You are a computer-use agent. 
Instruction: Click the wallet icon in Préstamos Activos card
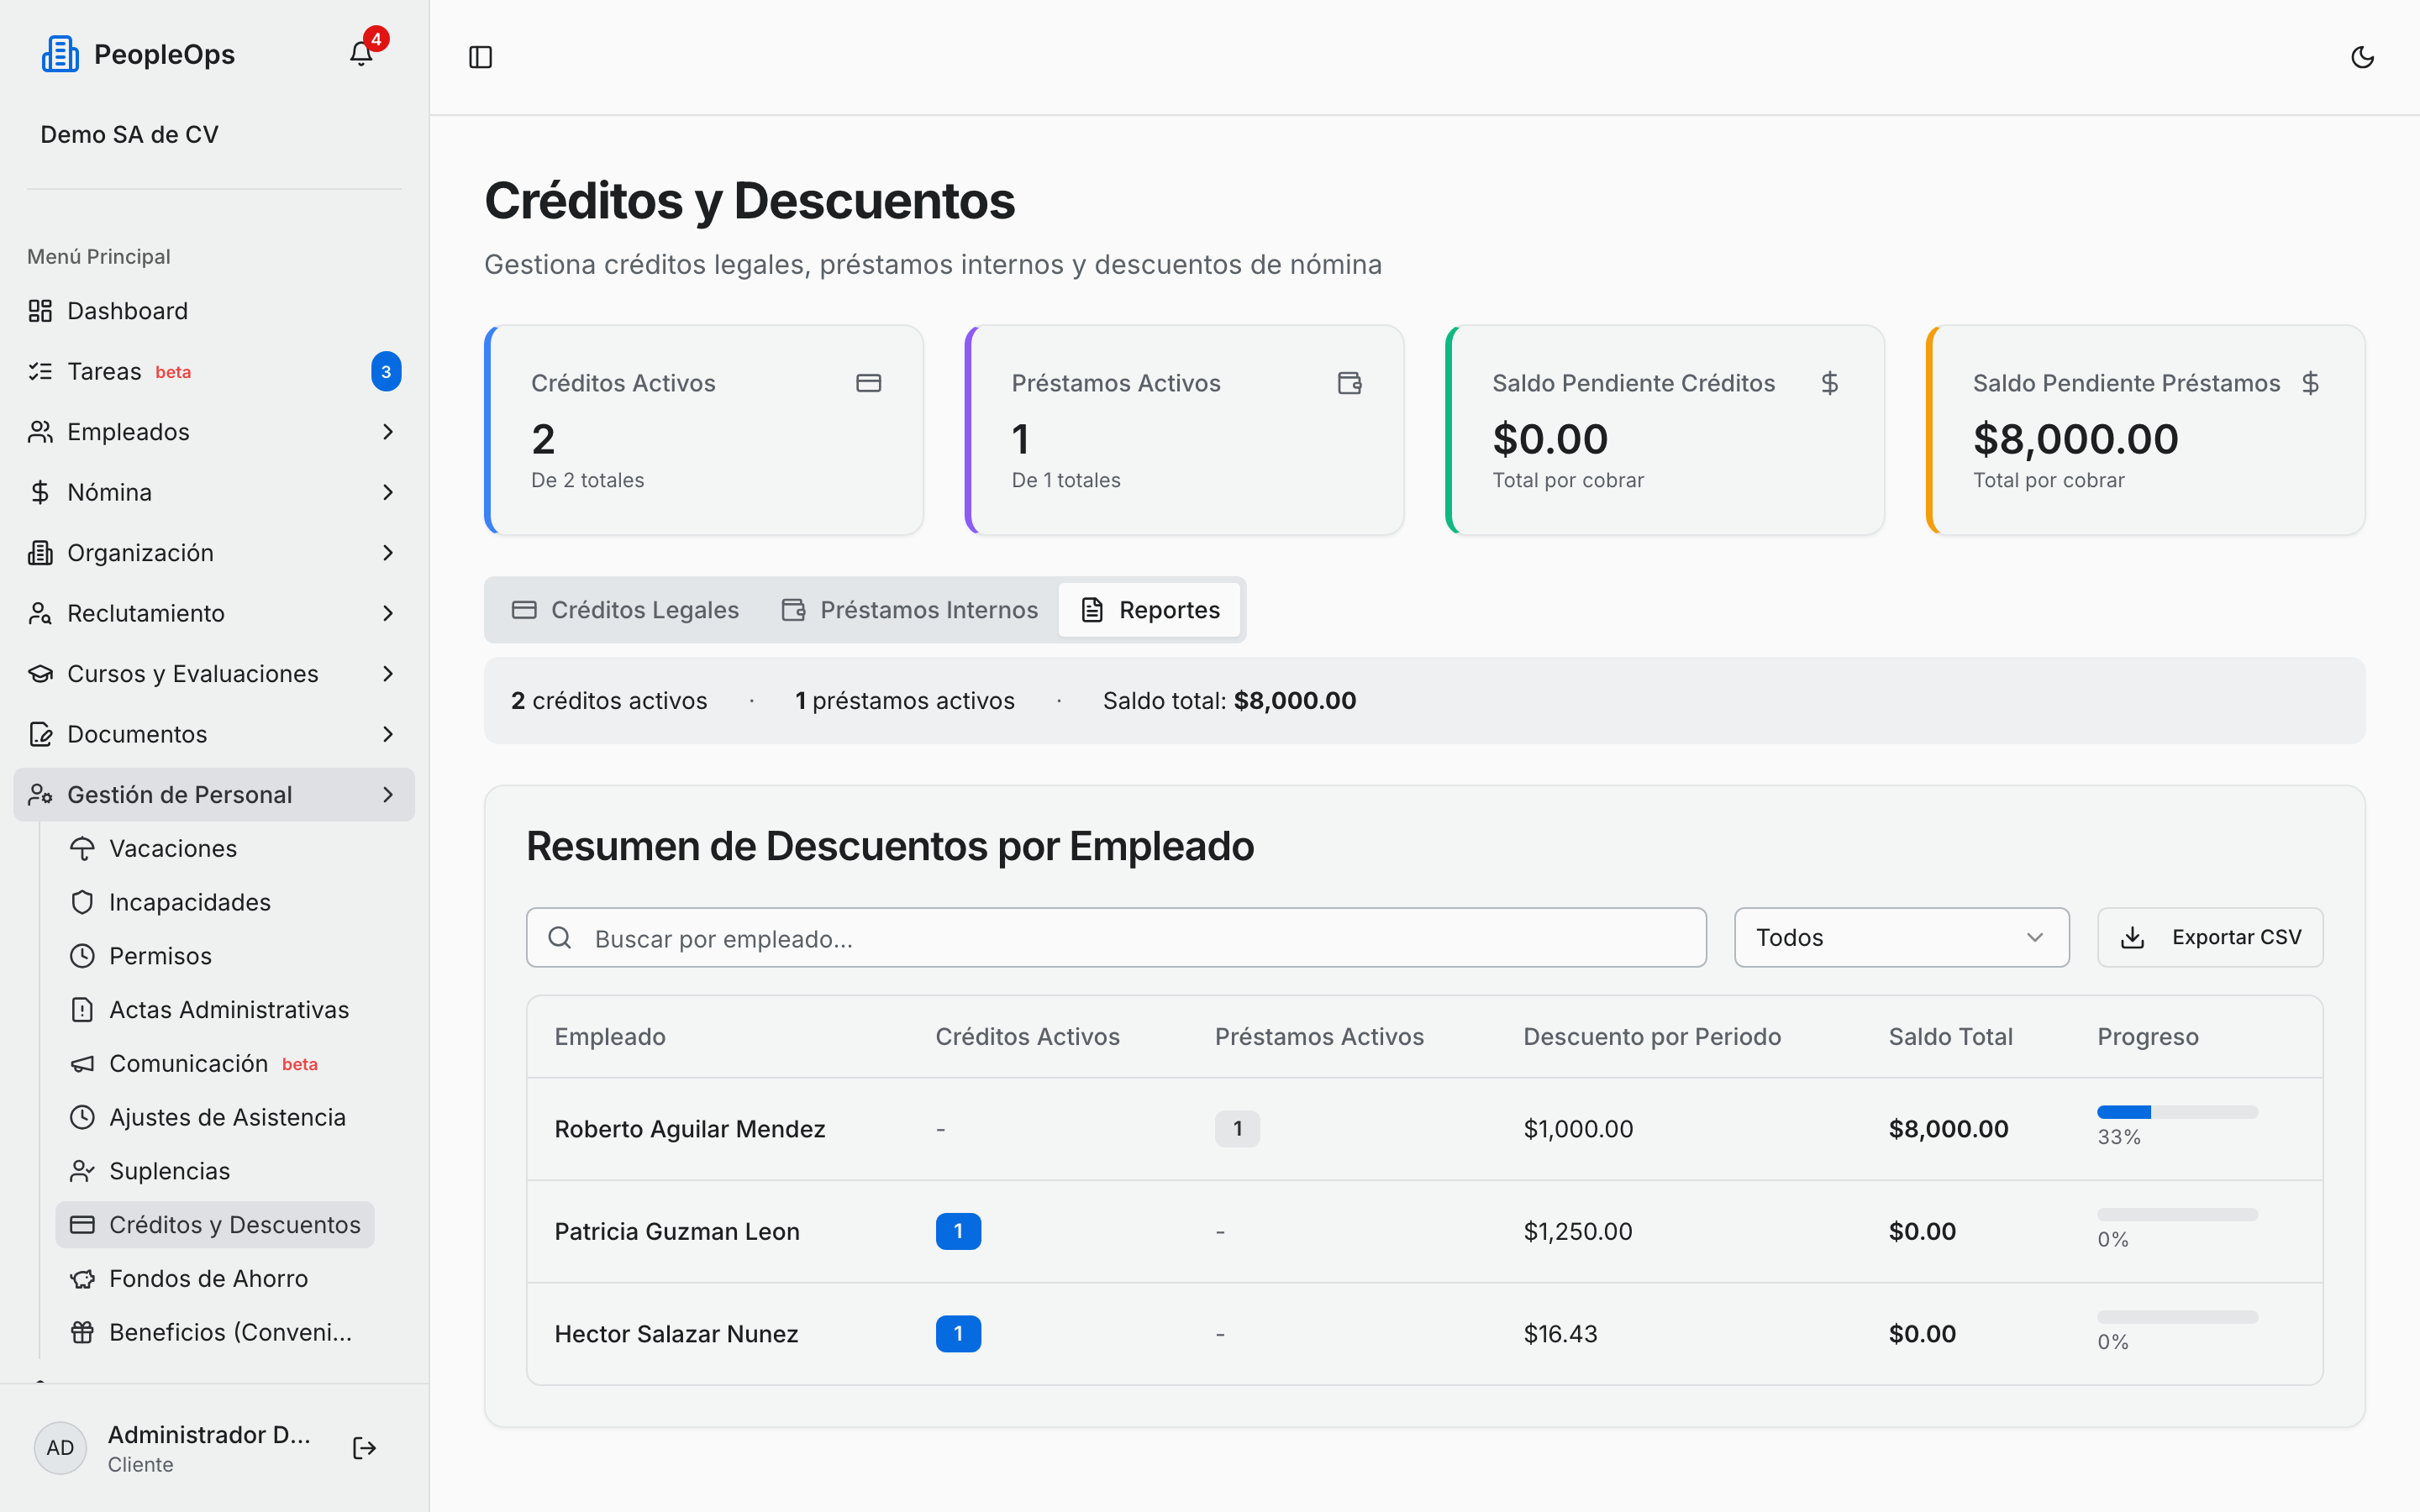1349,383
